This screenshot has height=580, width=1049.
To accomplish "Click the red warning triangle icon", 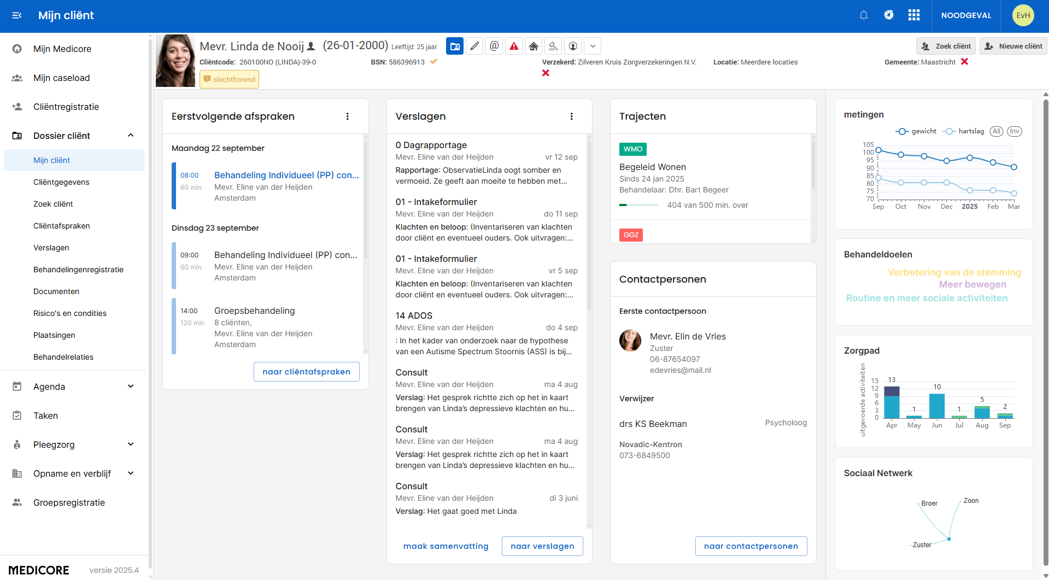I will 514,46.
